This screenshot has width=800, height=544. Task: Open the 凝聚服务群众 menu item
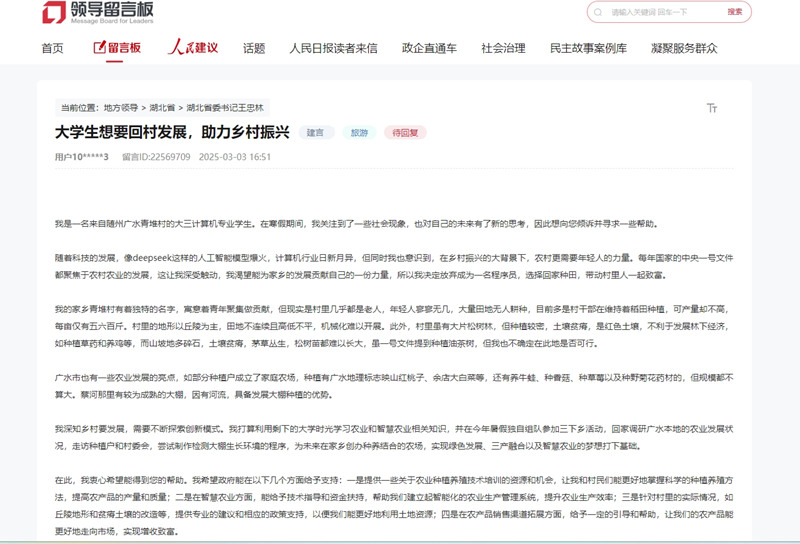(684, 48)
